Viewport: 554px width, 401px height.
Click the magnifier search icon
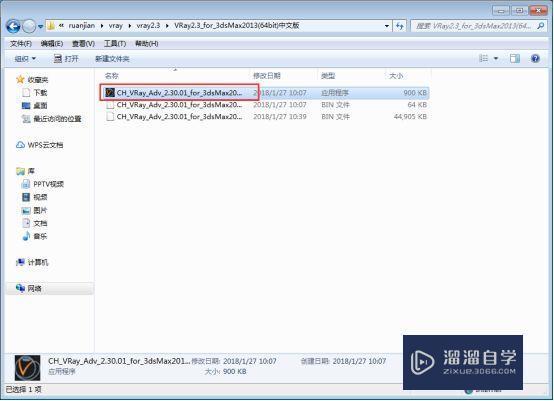point(540,26)
